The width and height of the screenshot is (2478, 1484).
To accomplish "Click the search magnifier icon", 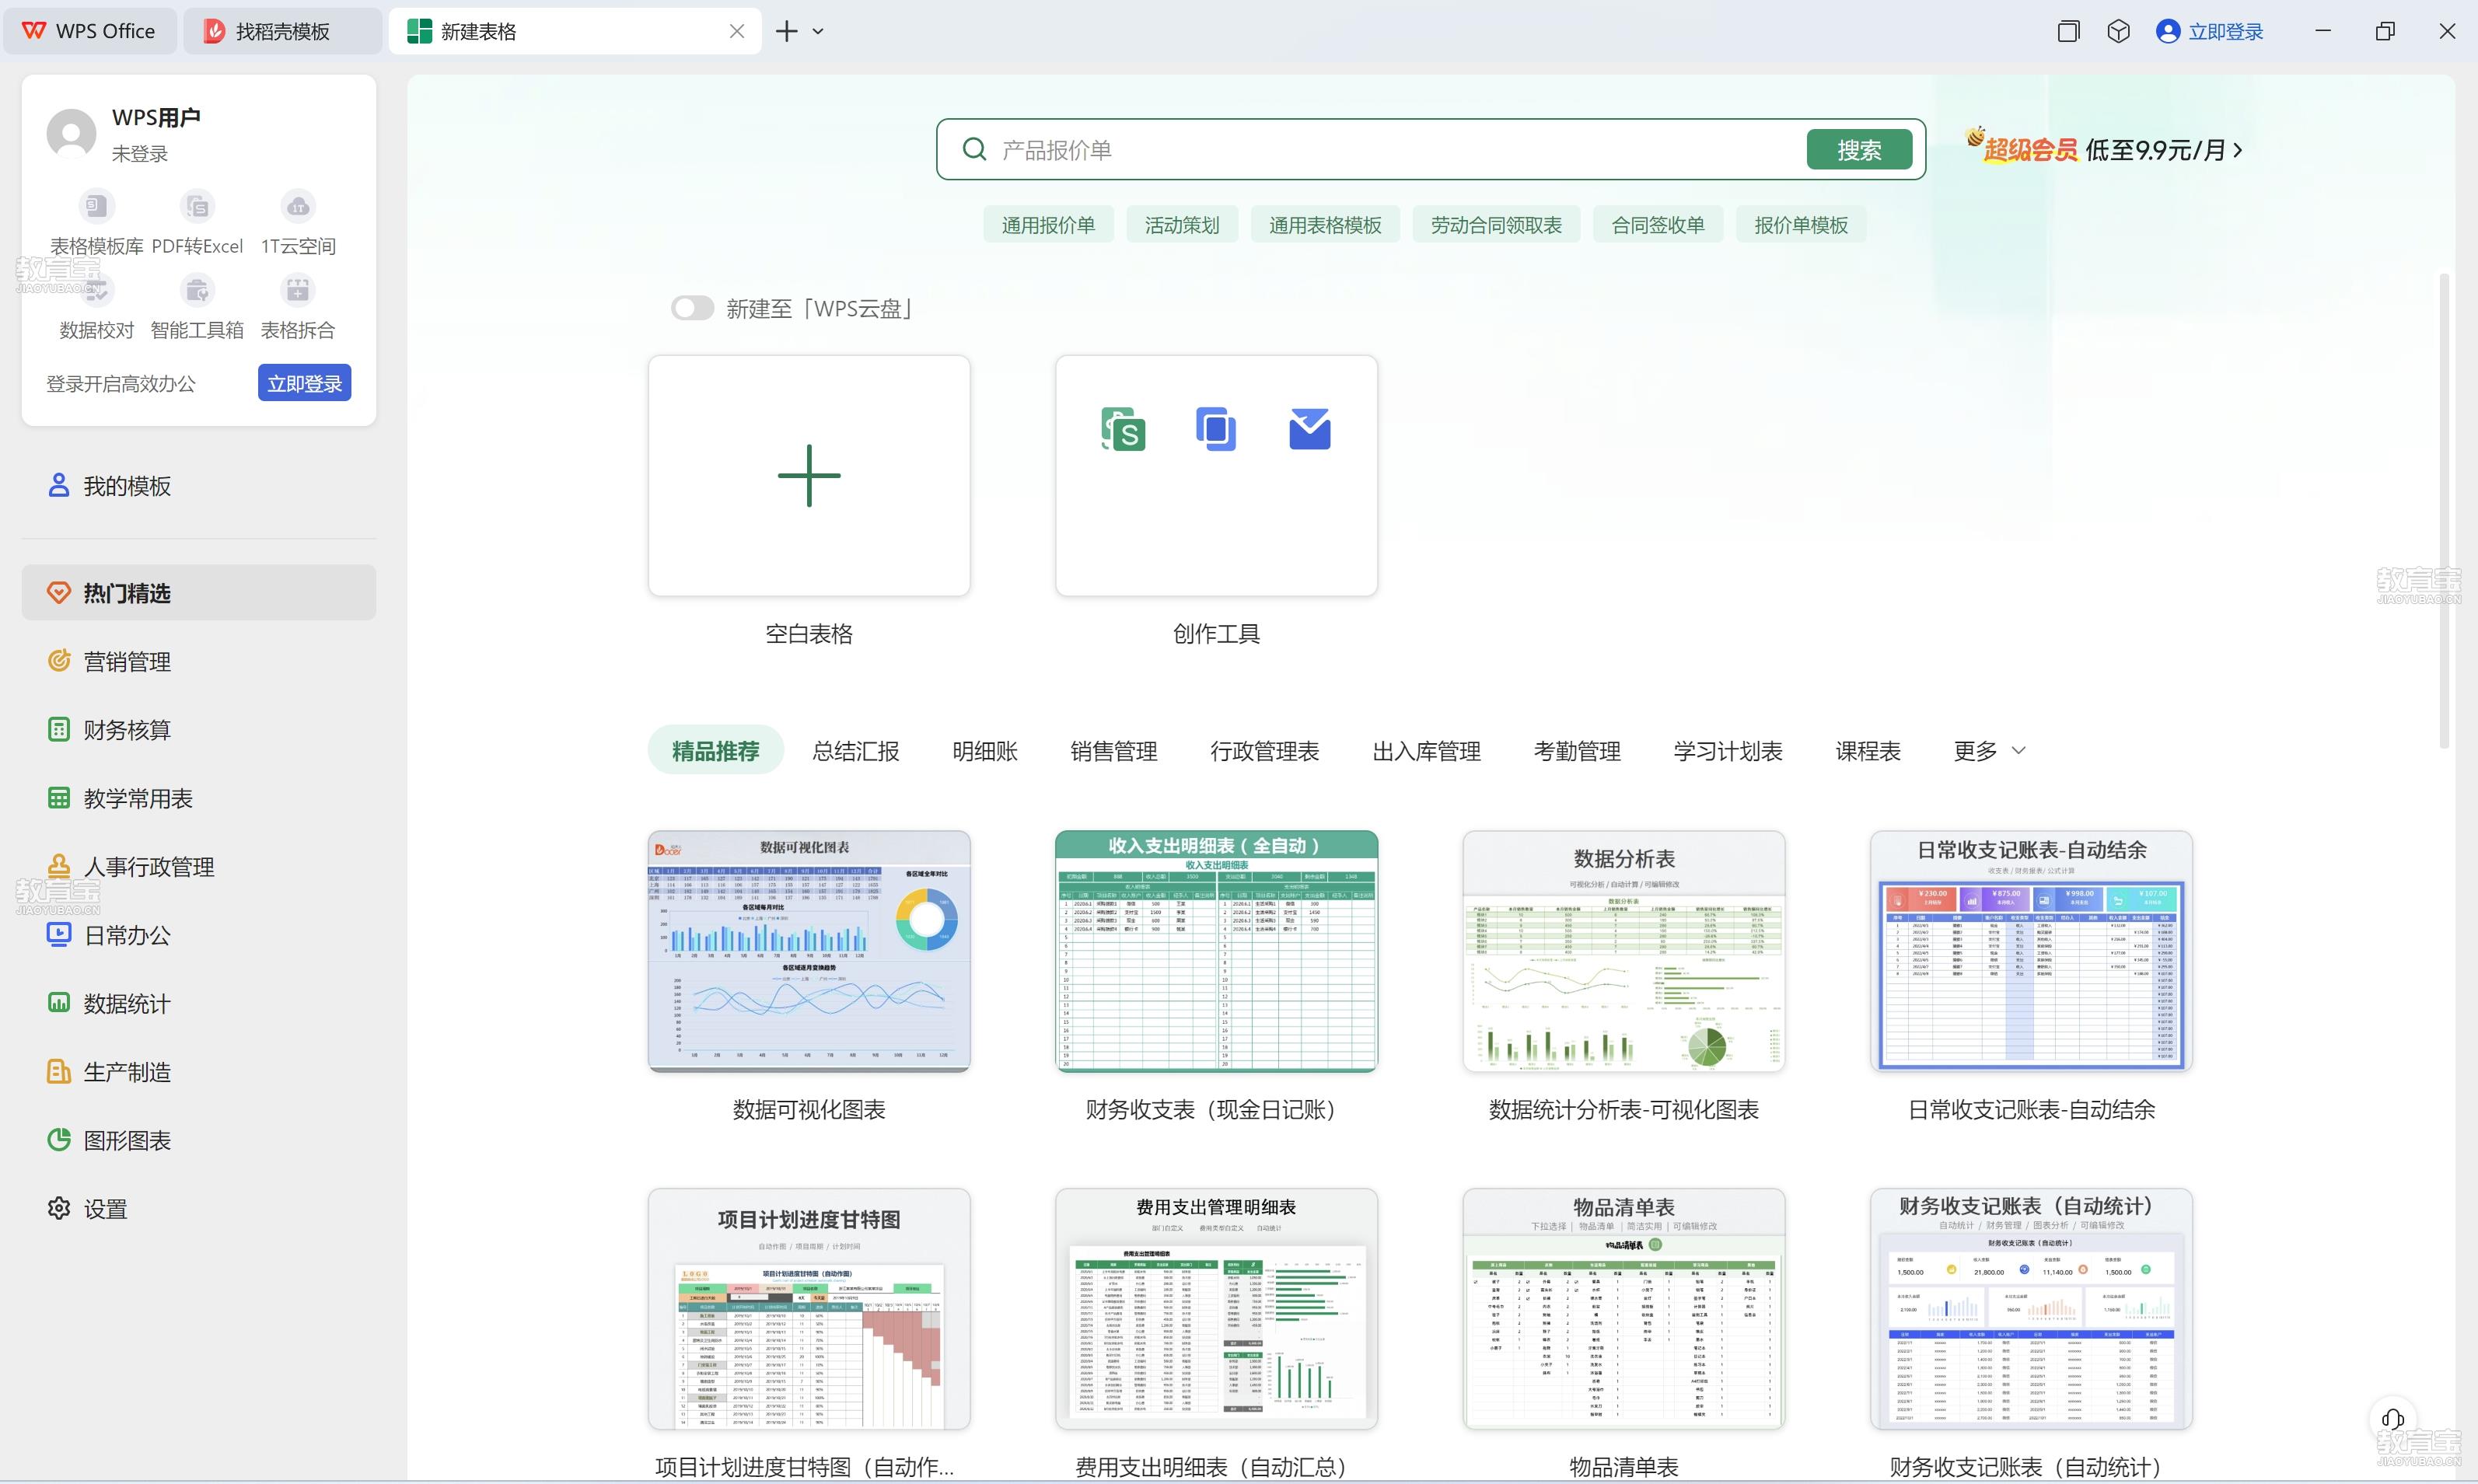I will 974,150.
